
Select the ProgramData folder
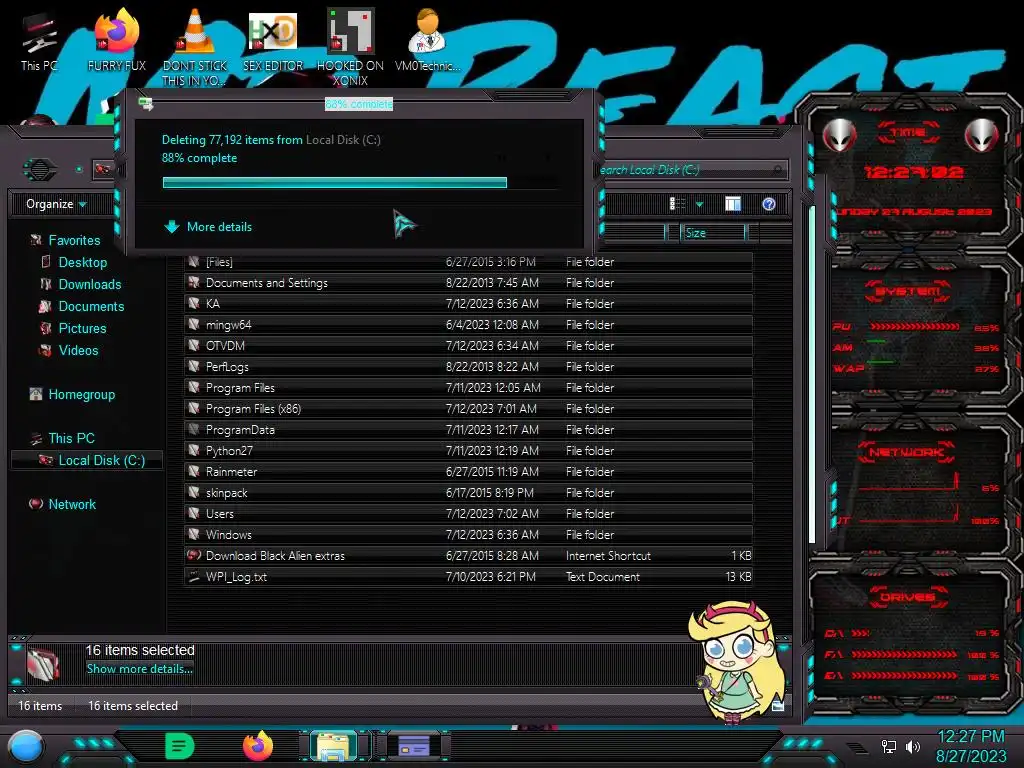[468, 430]
